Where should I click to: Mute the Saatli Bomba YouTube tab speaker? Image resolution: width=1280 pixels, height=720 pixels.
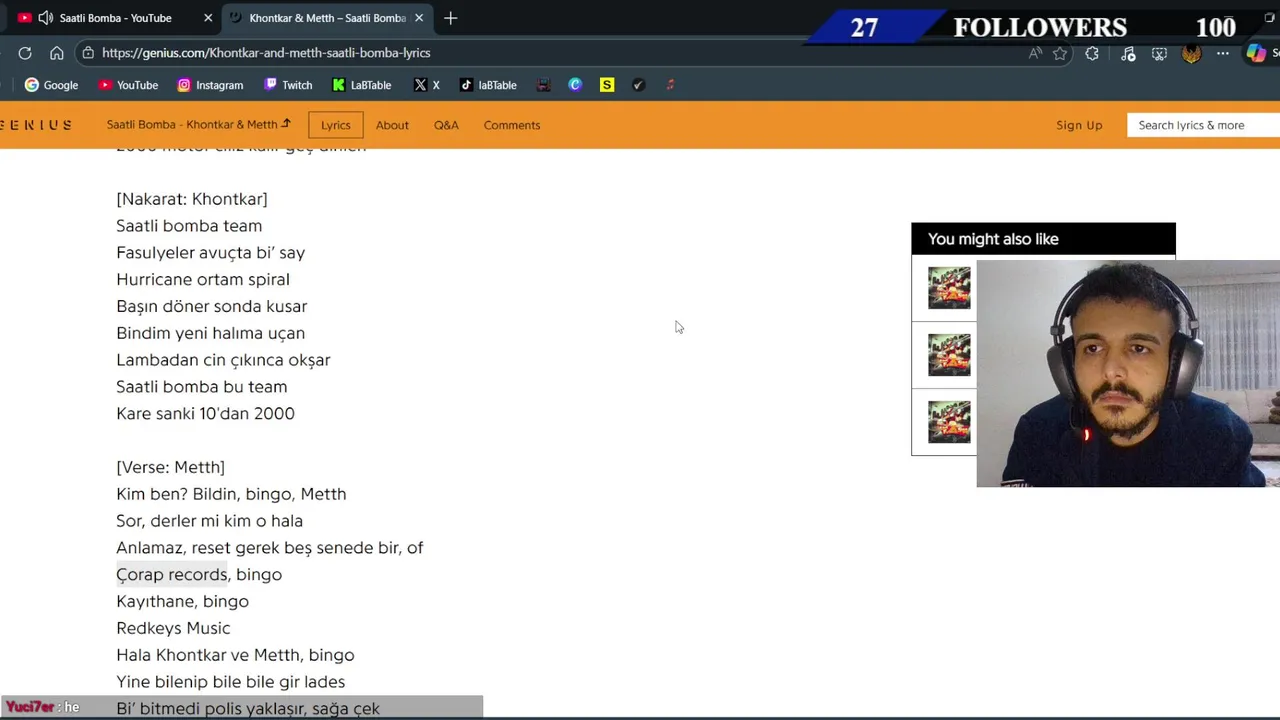[x=46, y=18]
